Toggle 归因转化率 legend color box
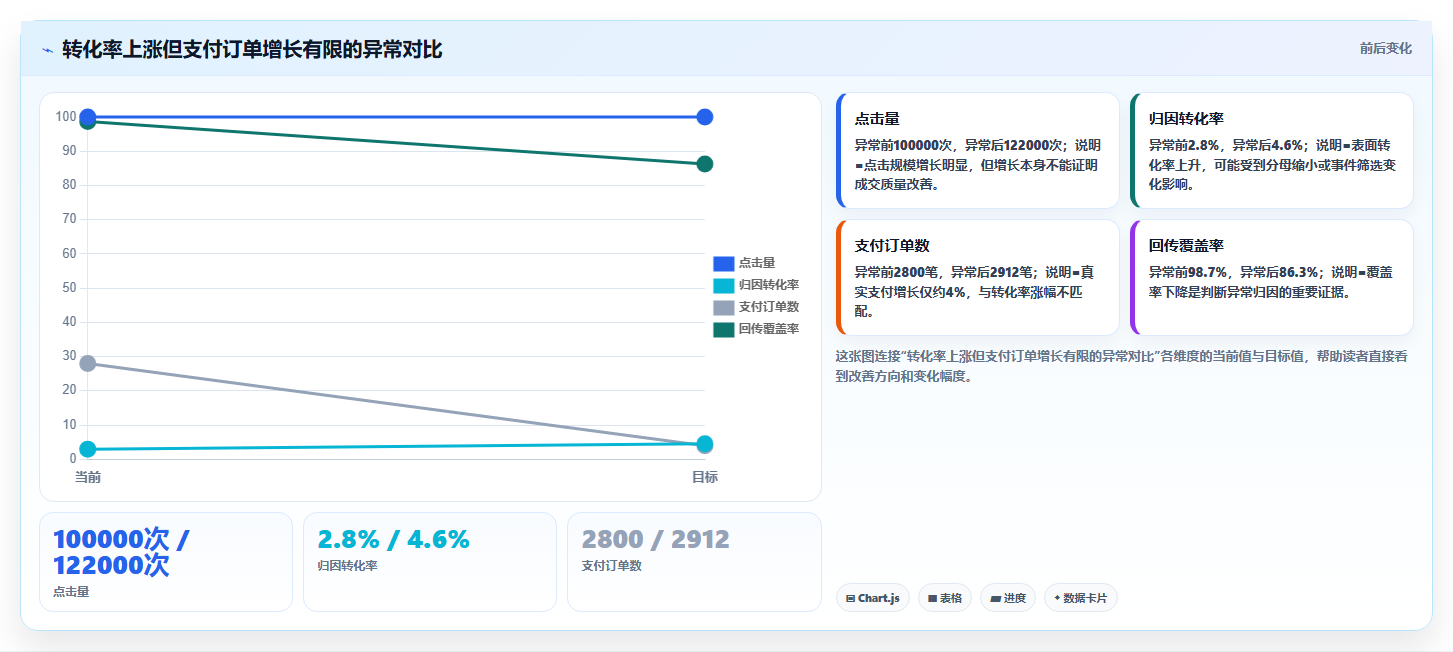The width and height of the screenshot is (1453, 652). pos(723,285)
